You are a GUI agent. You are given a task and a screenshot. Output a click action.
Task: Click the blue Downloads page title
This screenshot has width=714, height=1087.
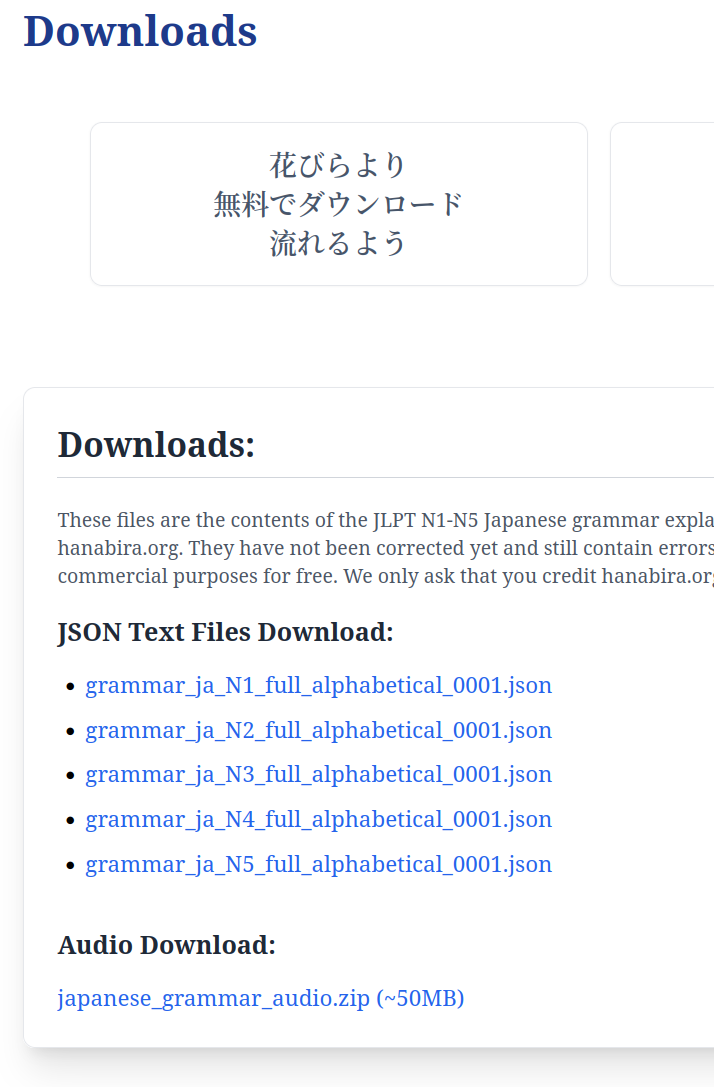tap(140, 31)
